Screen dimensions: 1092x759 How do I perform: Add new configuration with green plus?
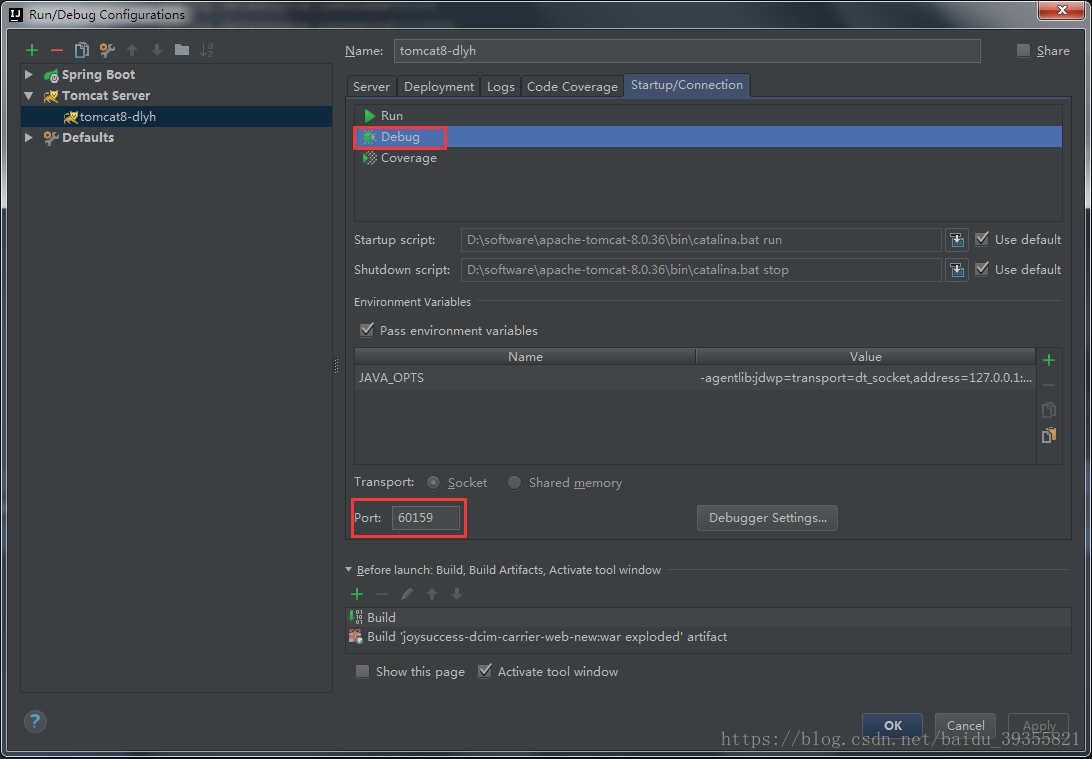pos(31,50)
